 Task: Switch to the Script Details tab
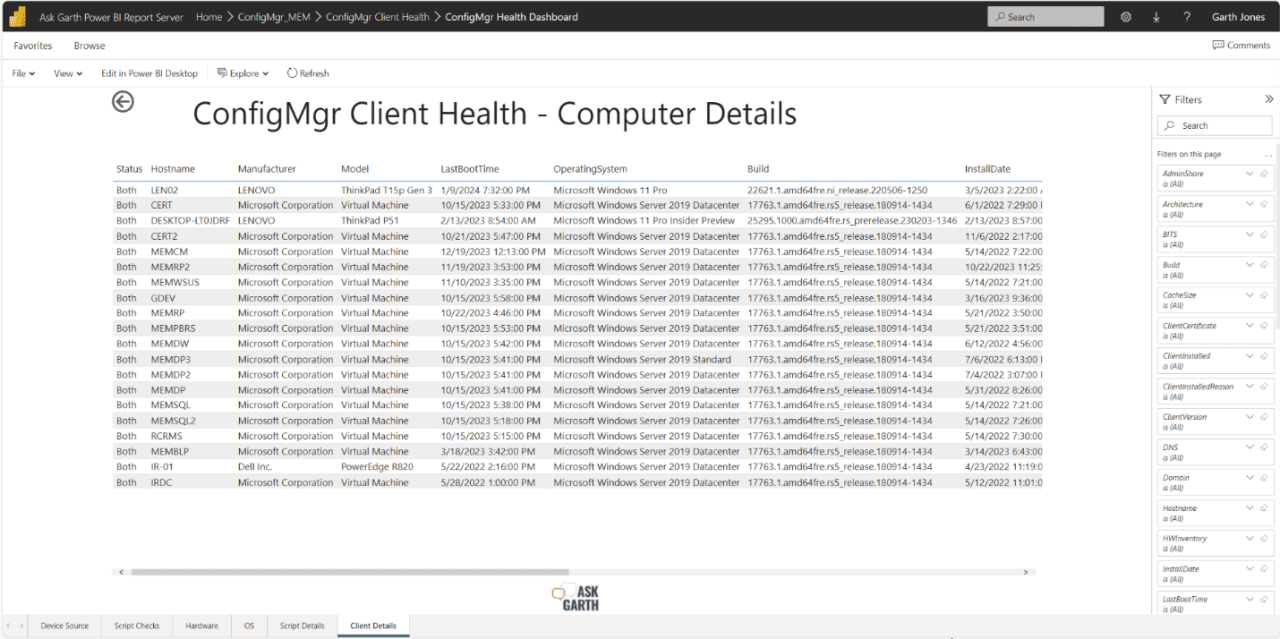pos(302,626)
